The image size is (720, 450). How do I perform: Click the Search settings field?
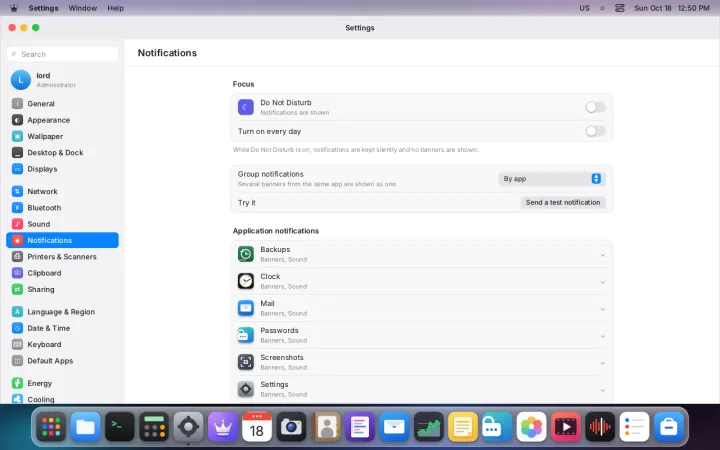62,54
